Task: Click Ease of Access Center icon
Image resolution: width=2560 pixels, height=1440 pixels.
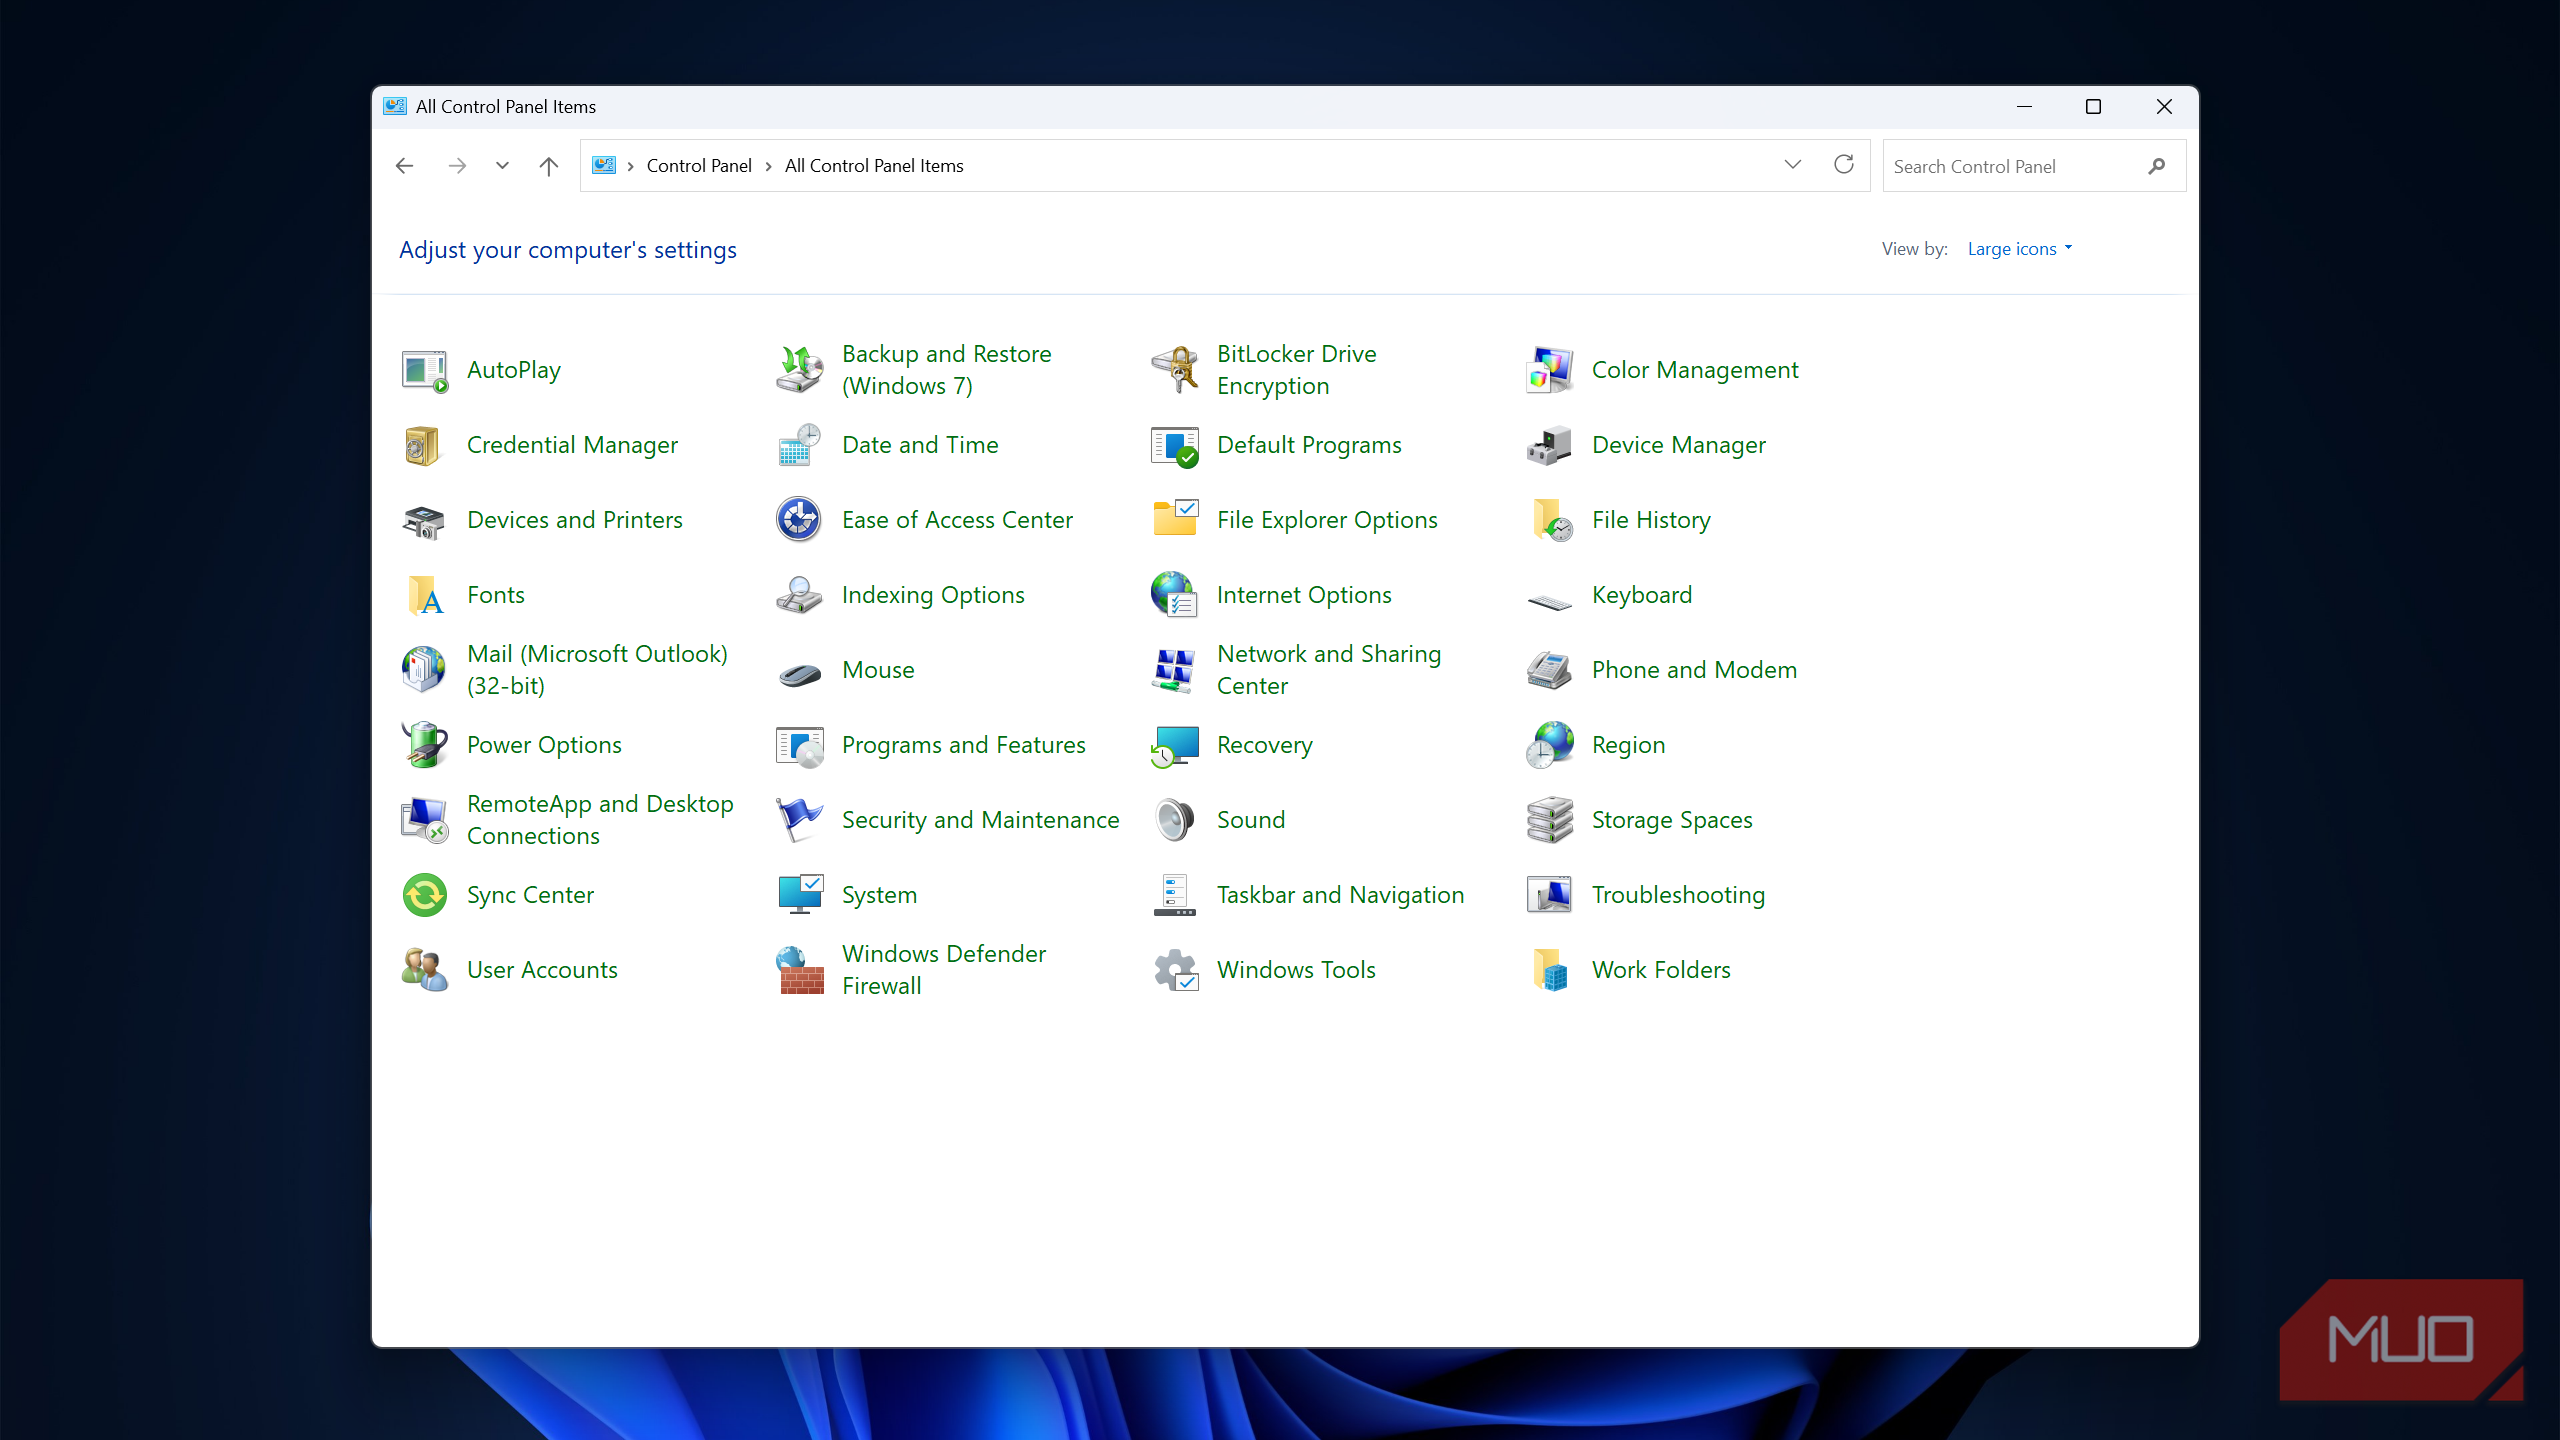Action: point(799,520)
